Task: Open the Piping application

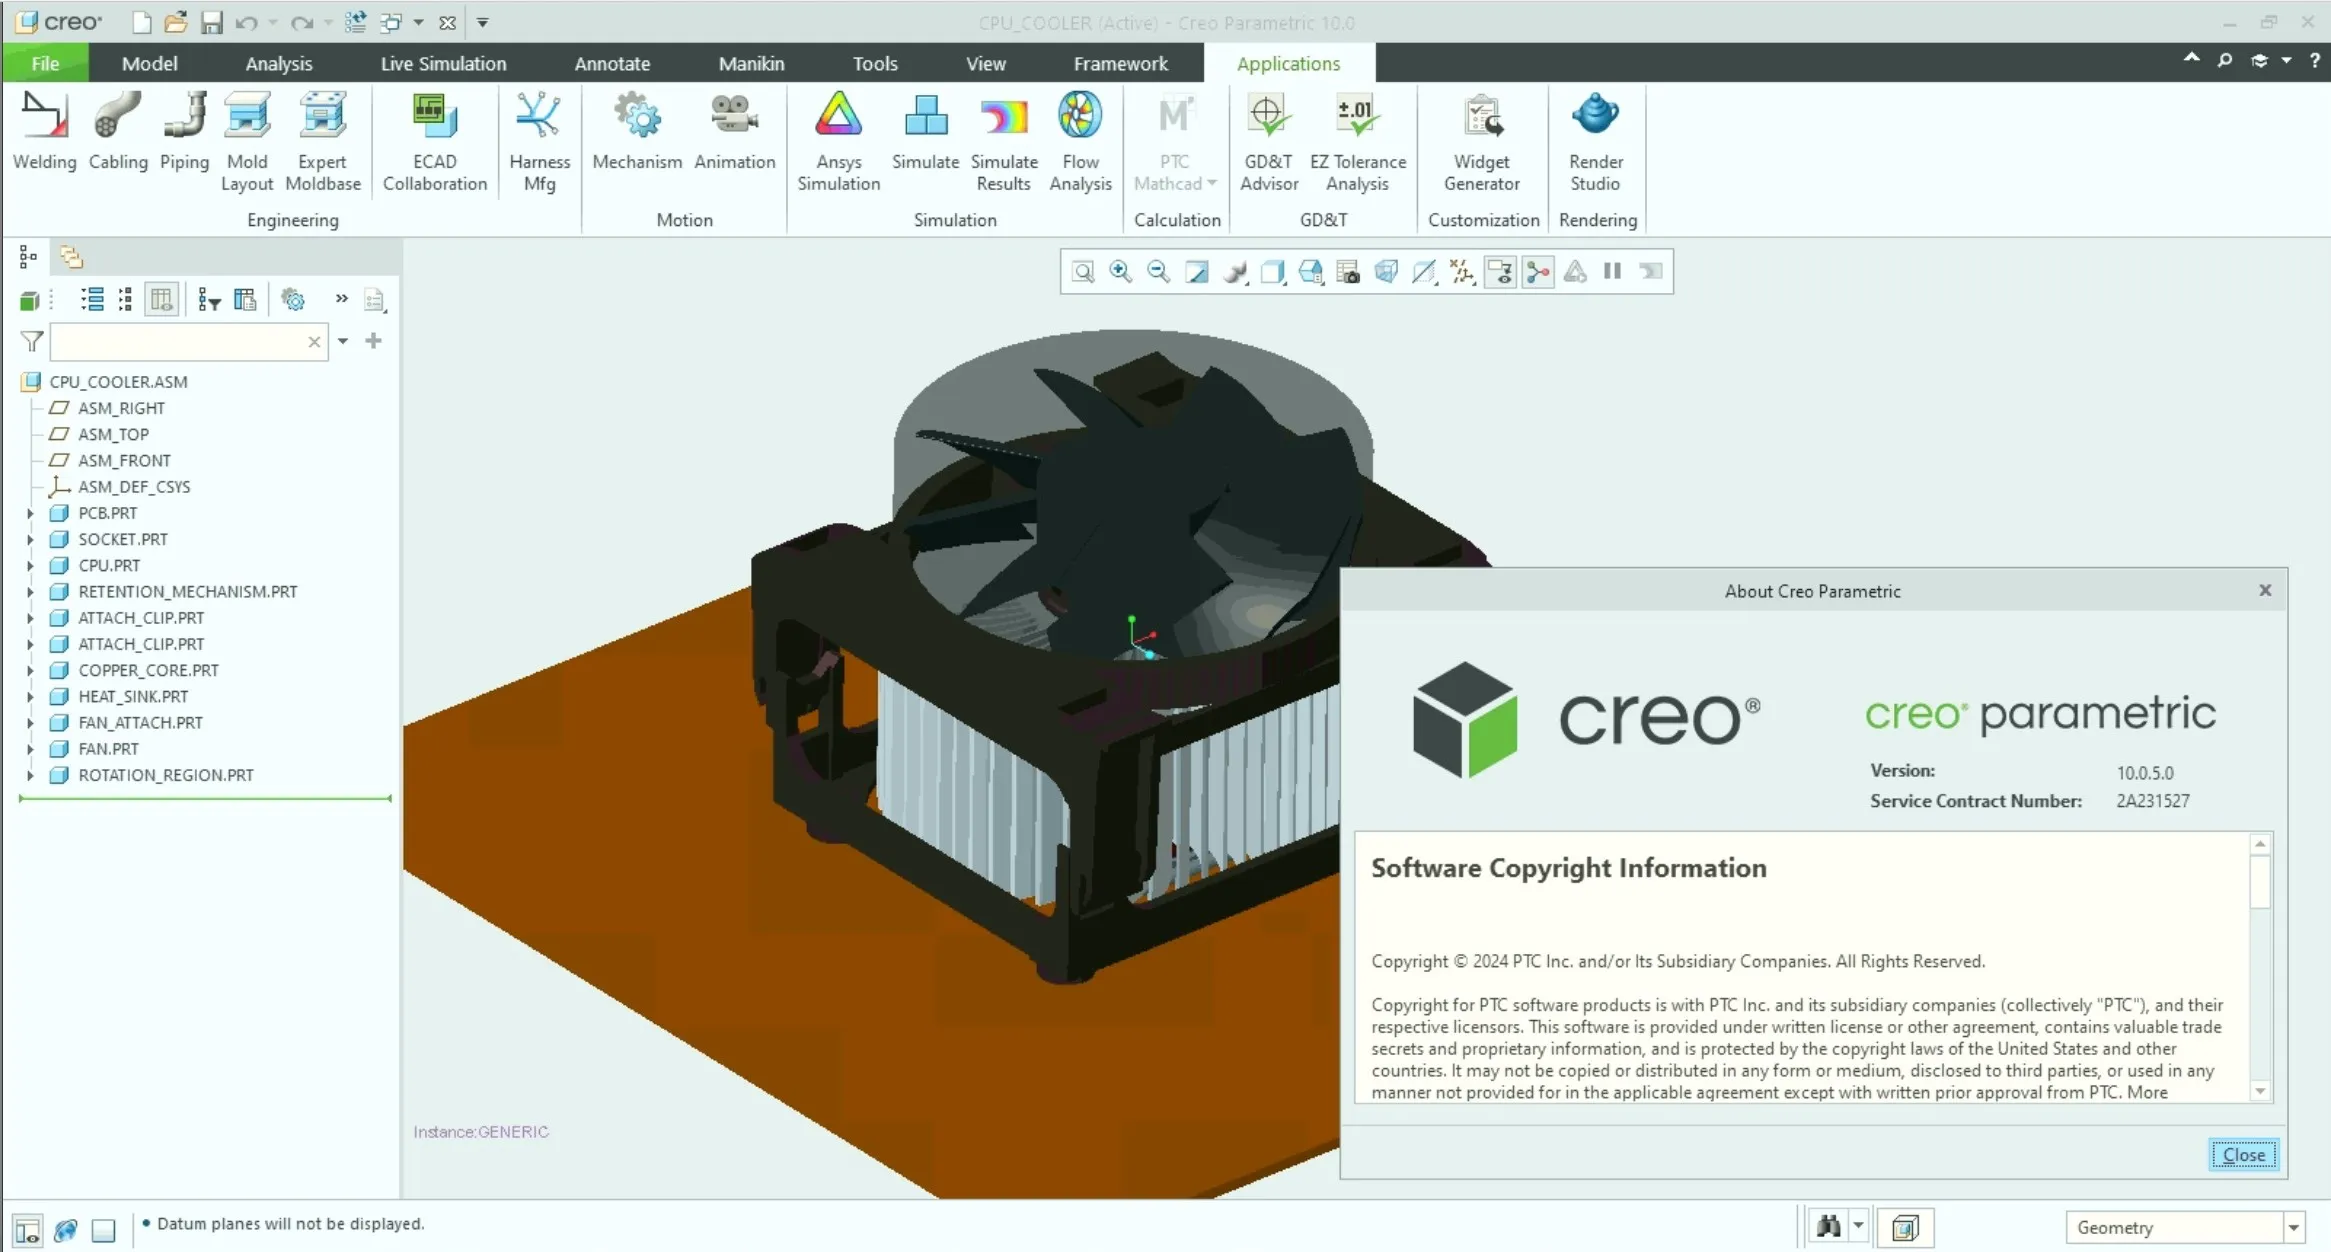Action: point(184,131)
